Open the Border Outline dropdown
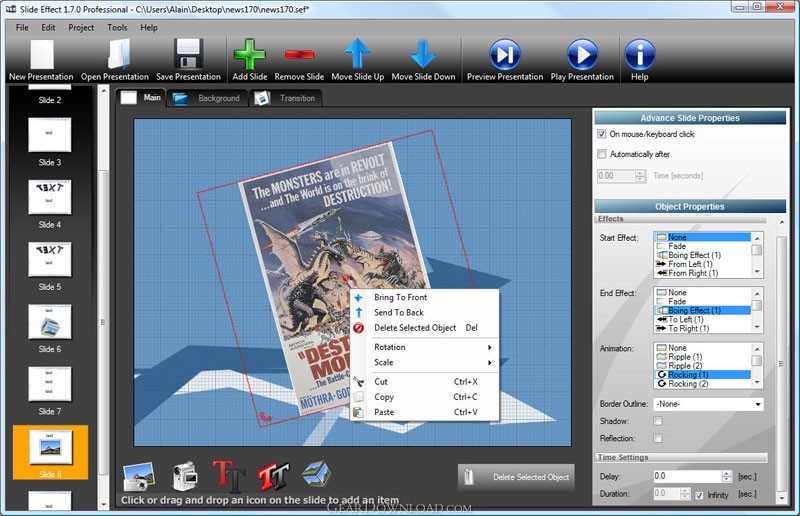 709,404
